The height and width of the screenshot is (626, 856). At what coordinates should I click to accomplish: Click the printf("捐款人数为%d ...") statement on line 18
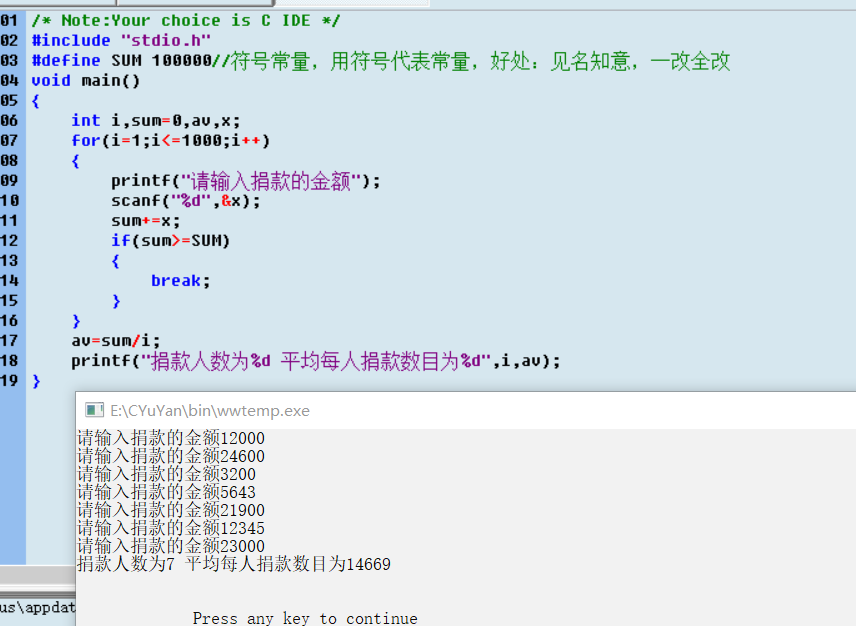pyautogui.click(x=316, y=361)
